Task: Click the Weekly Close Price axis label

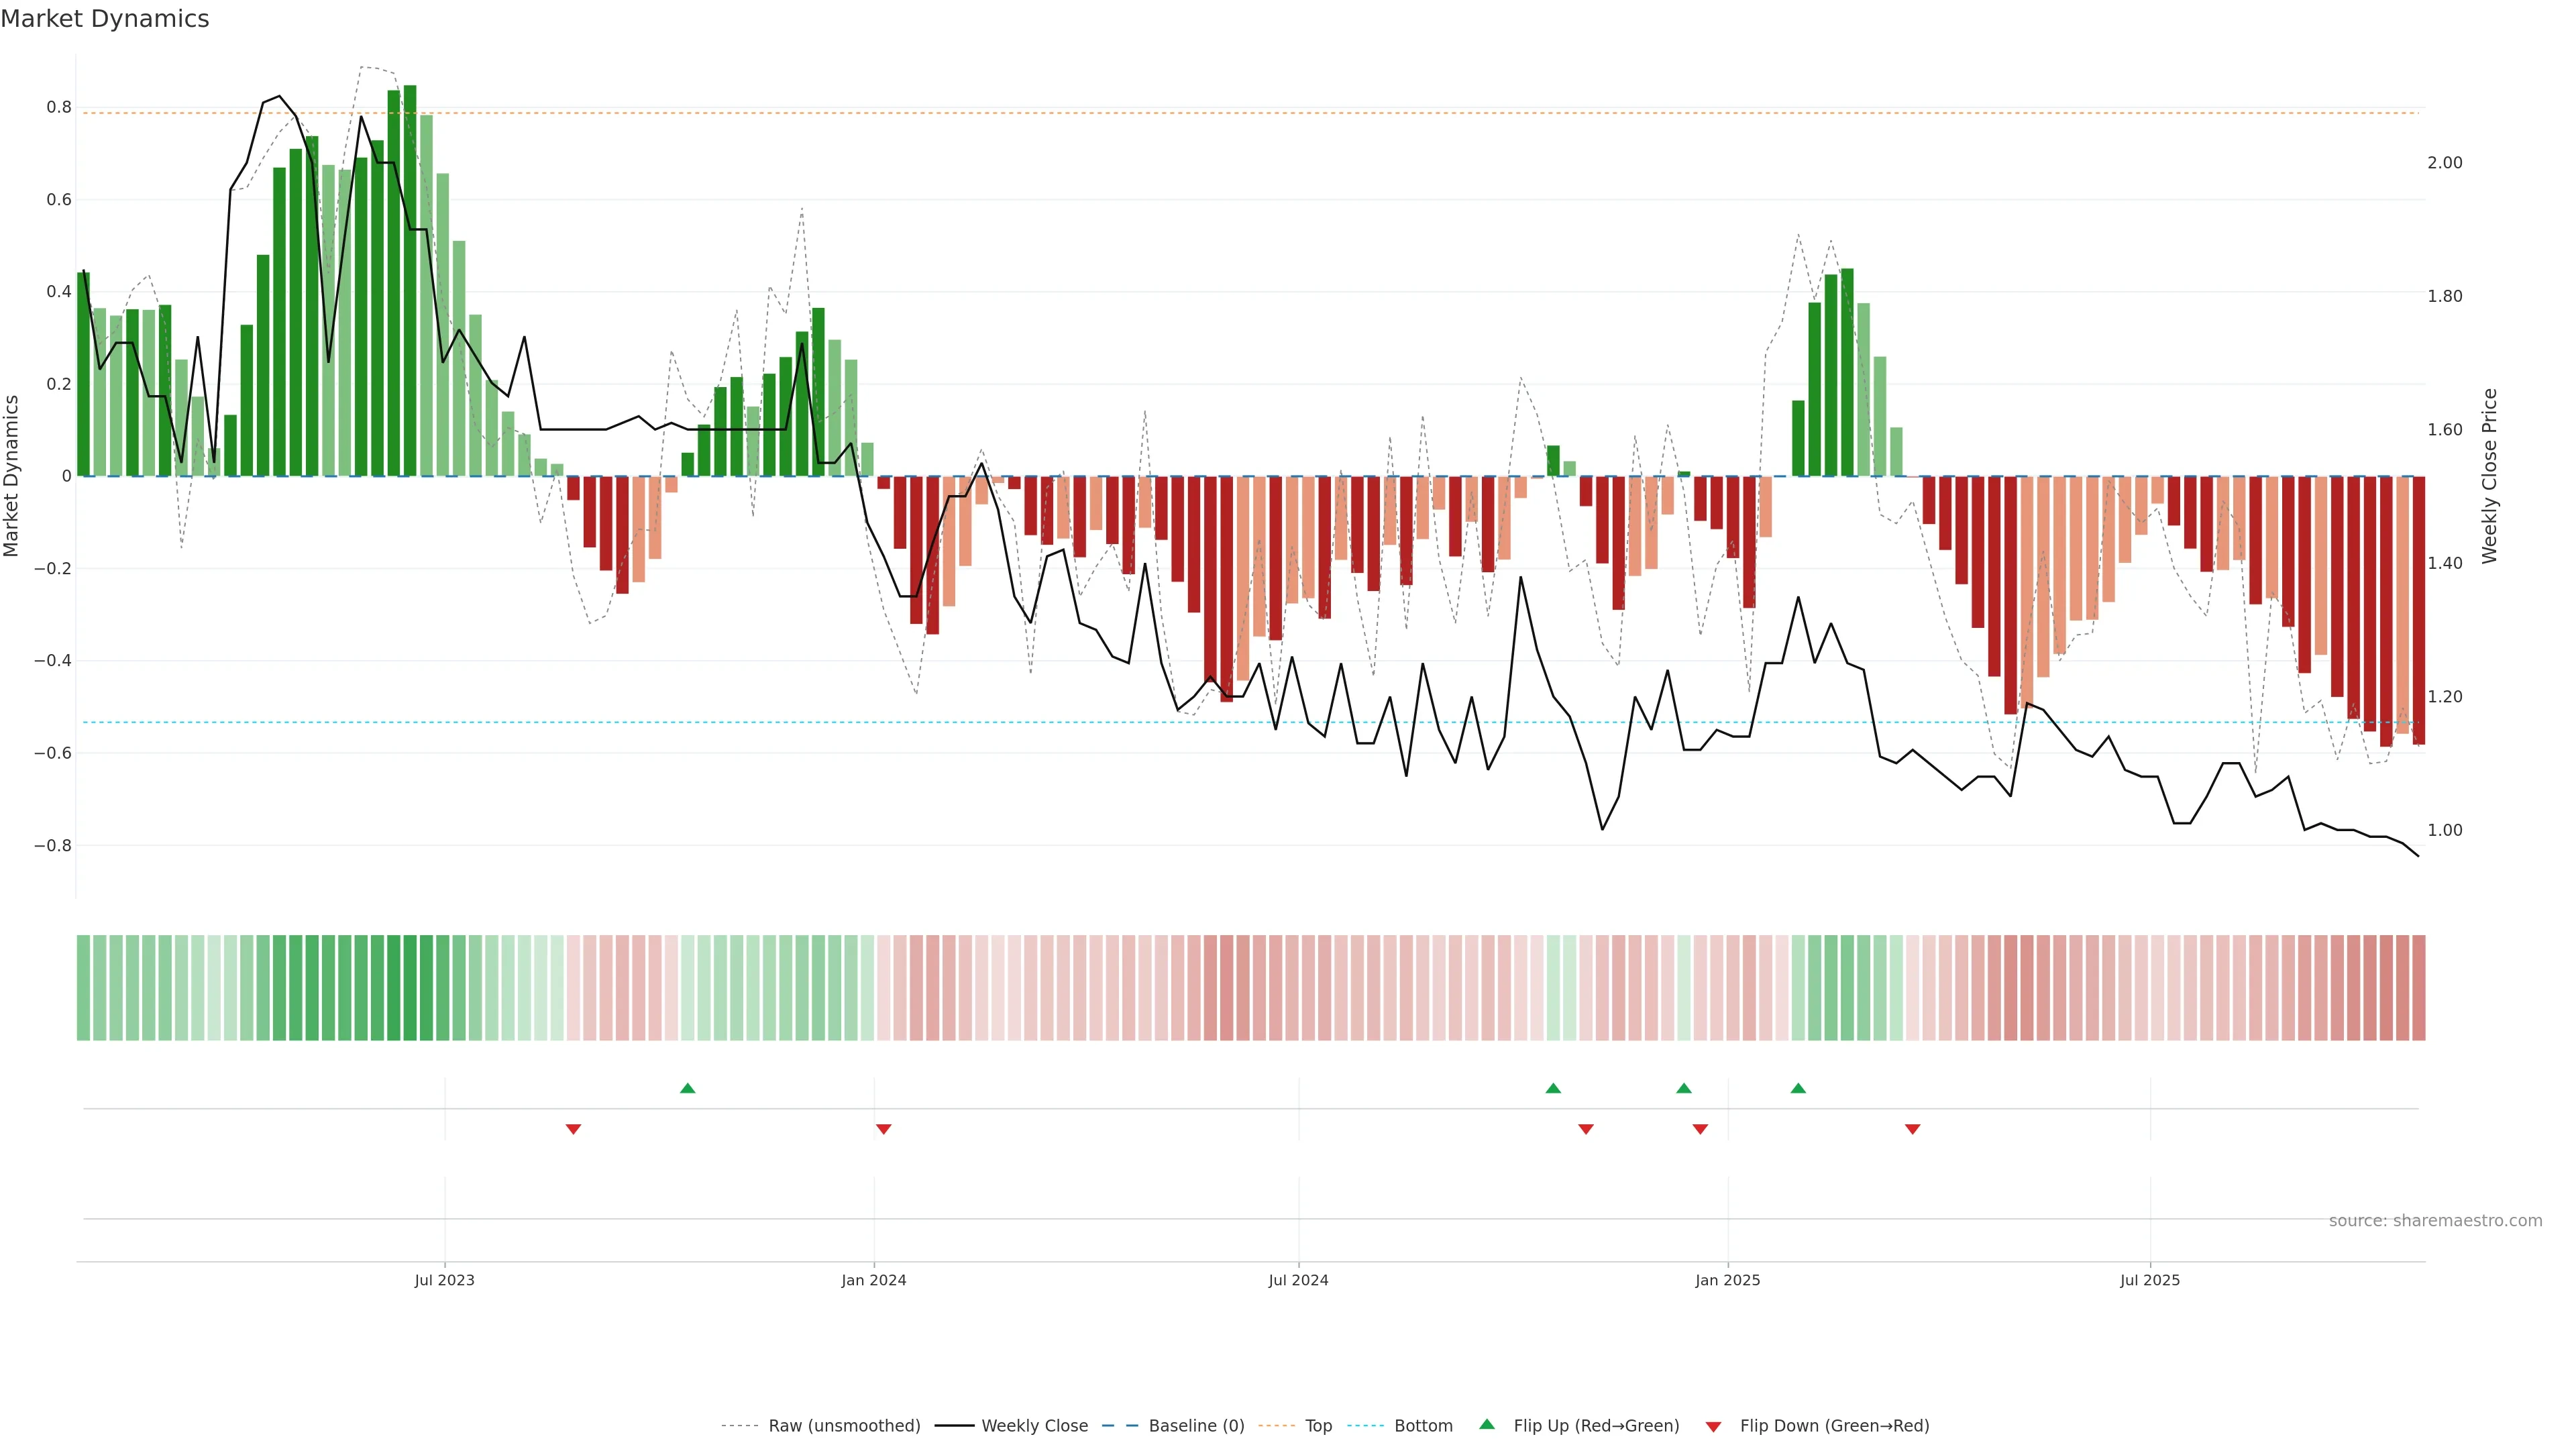Action: point(2489,476)
